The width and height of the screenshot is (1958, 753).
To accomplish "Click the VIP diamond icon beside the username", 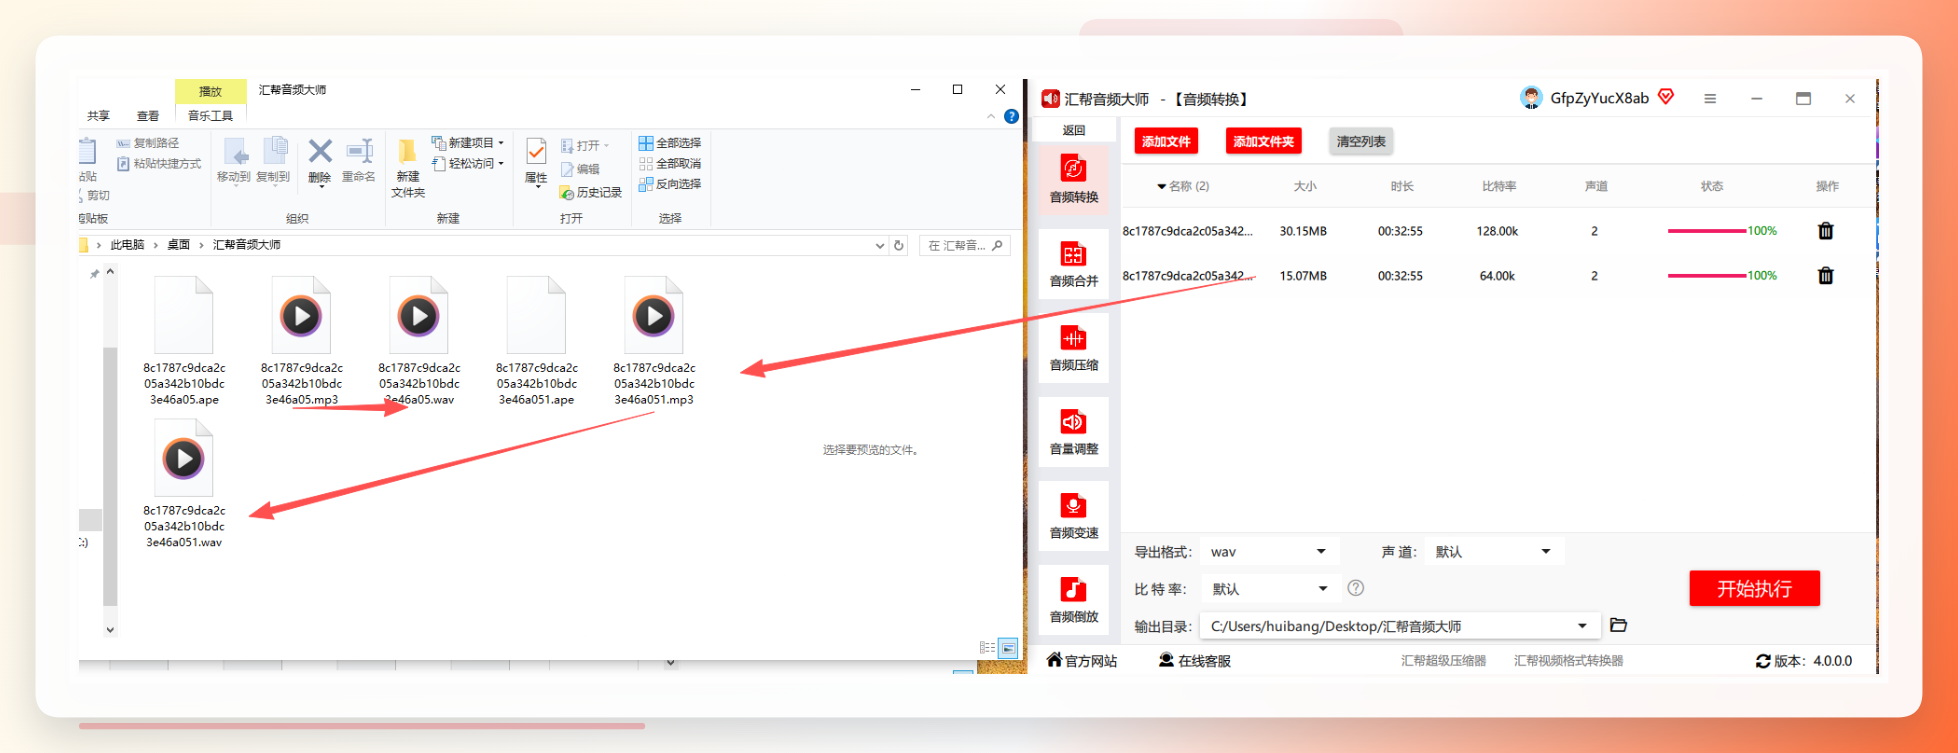I will (1666, 97).
